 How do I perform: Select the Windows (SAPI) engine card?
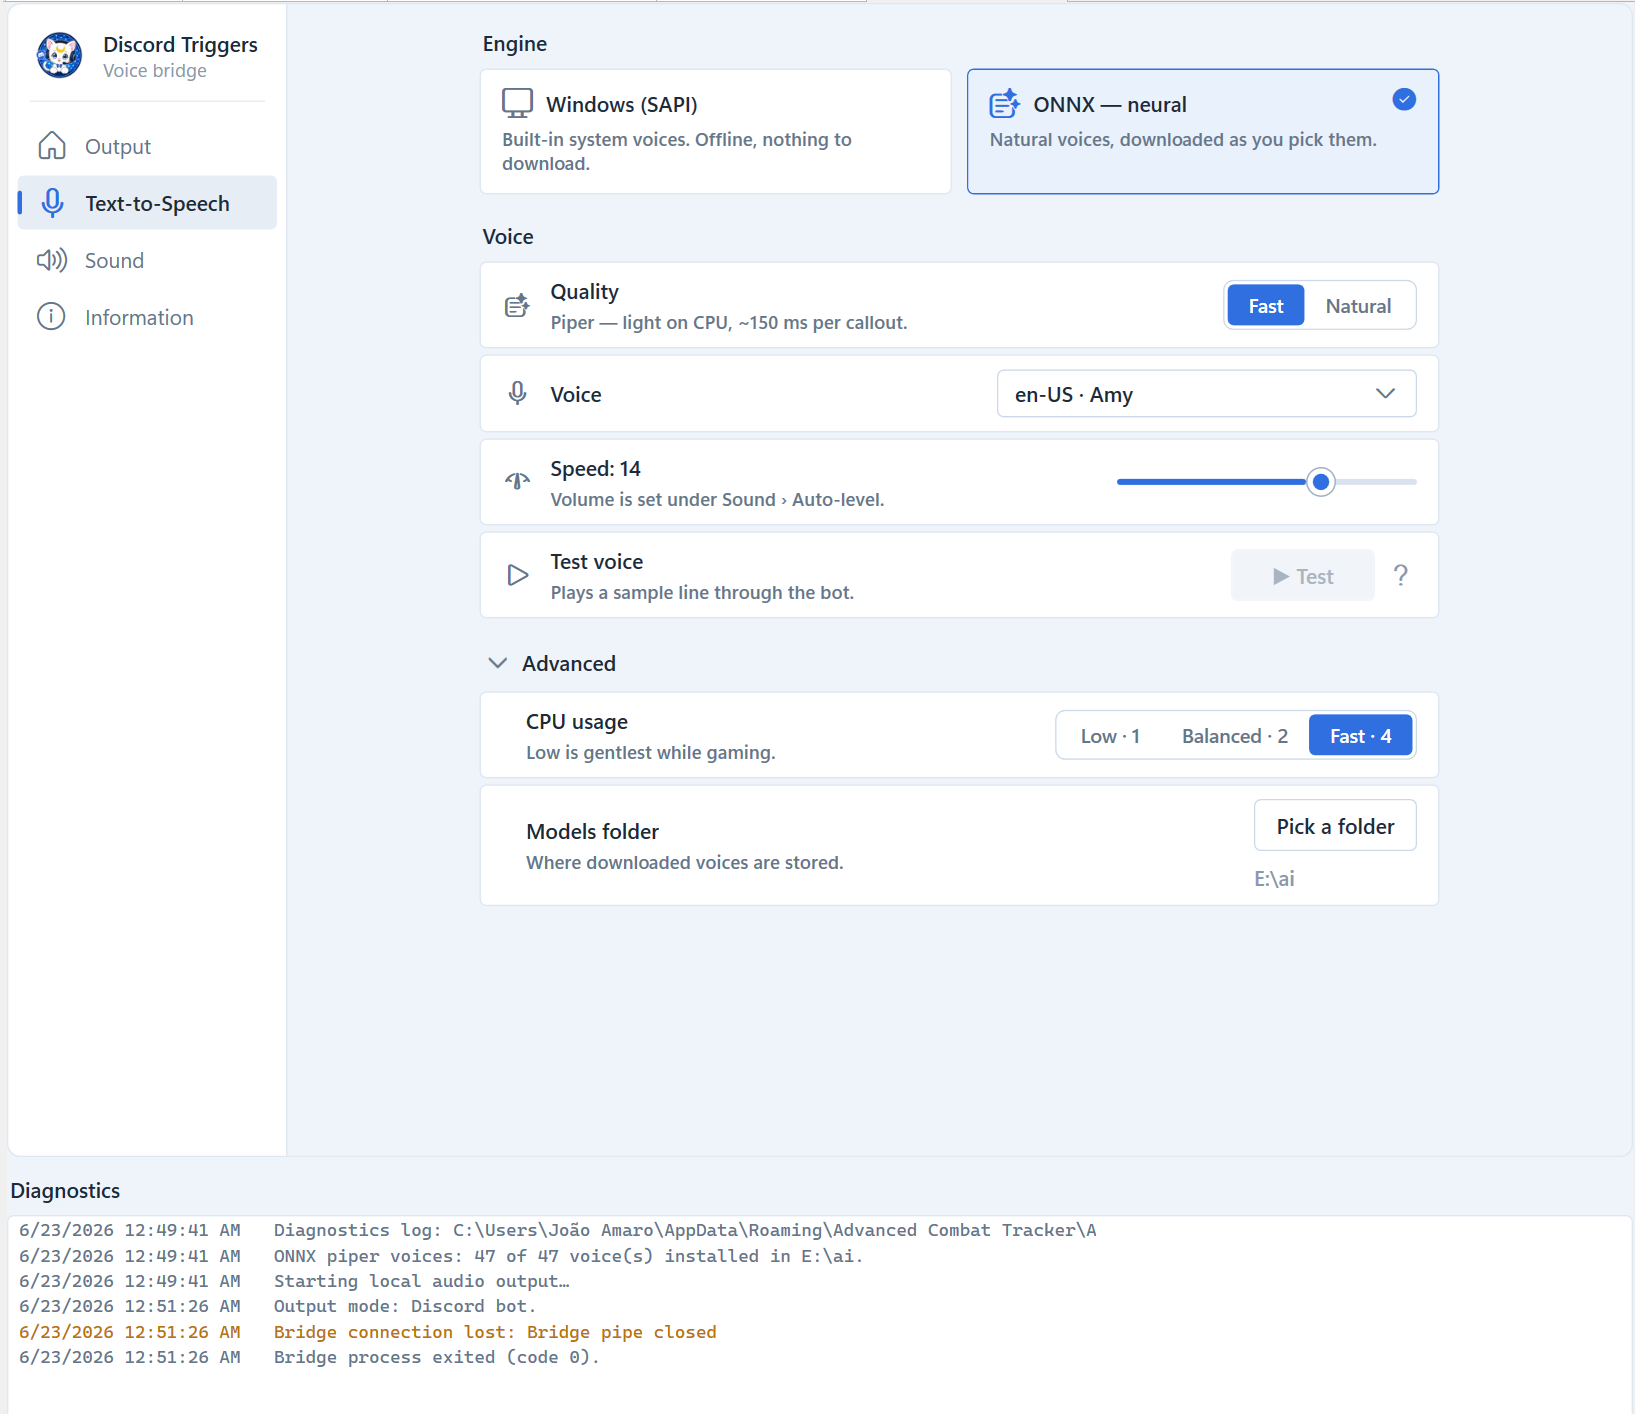[x=715, y=131]
